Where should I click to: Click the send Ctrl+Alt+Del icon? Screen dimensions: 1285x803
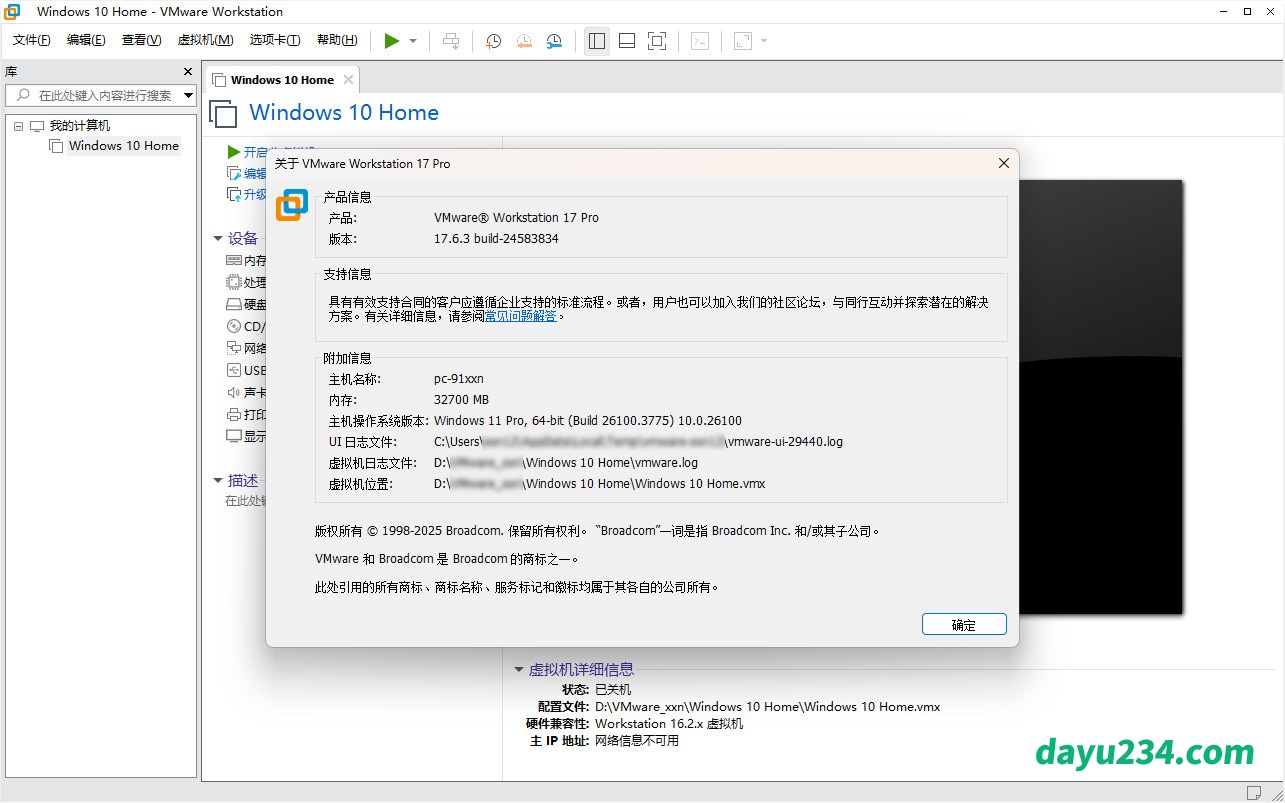[x=451, y=41]
